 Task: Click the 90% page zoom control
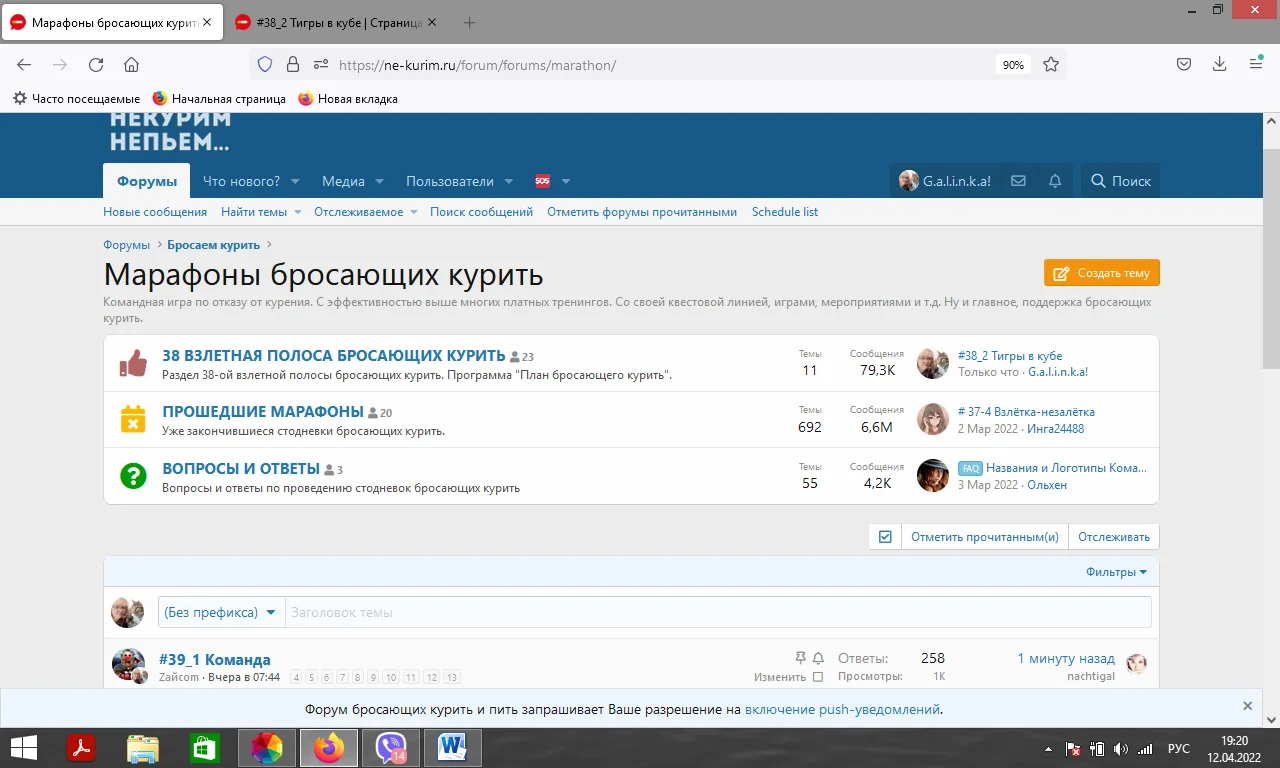click(1013, 64)
